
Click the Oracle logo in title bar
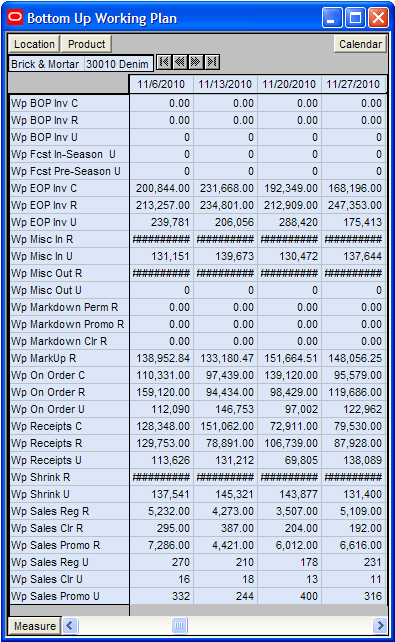tap(15, 18)
